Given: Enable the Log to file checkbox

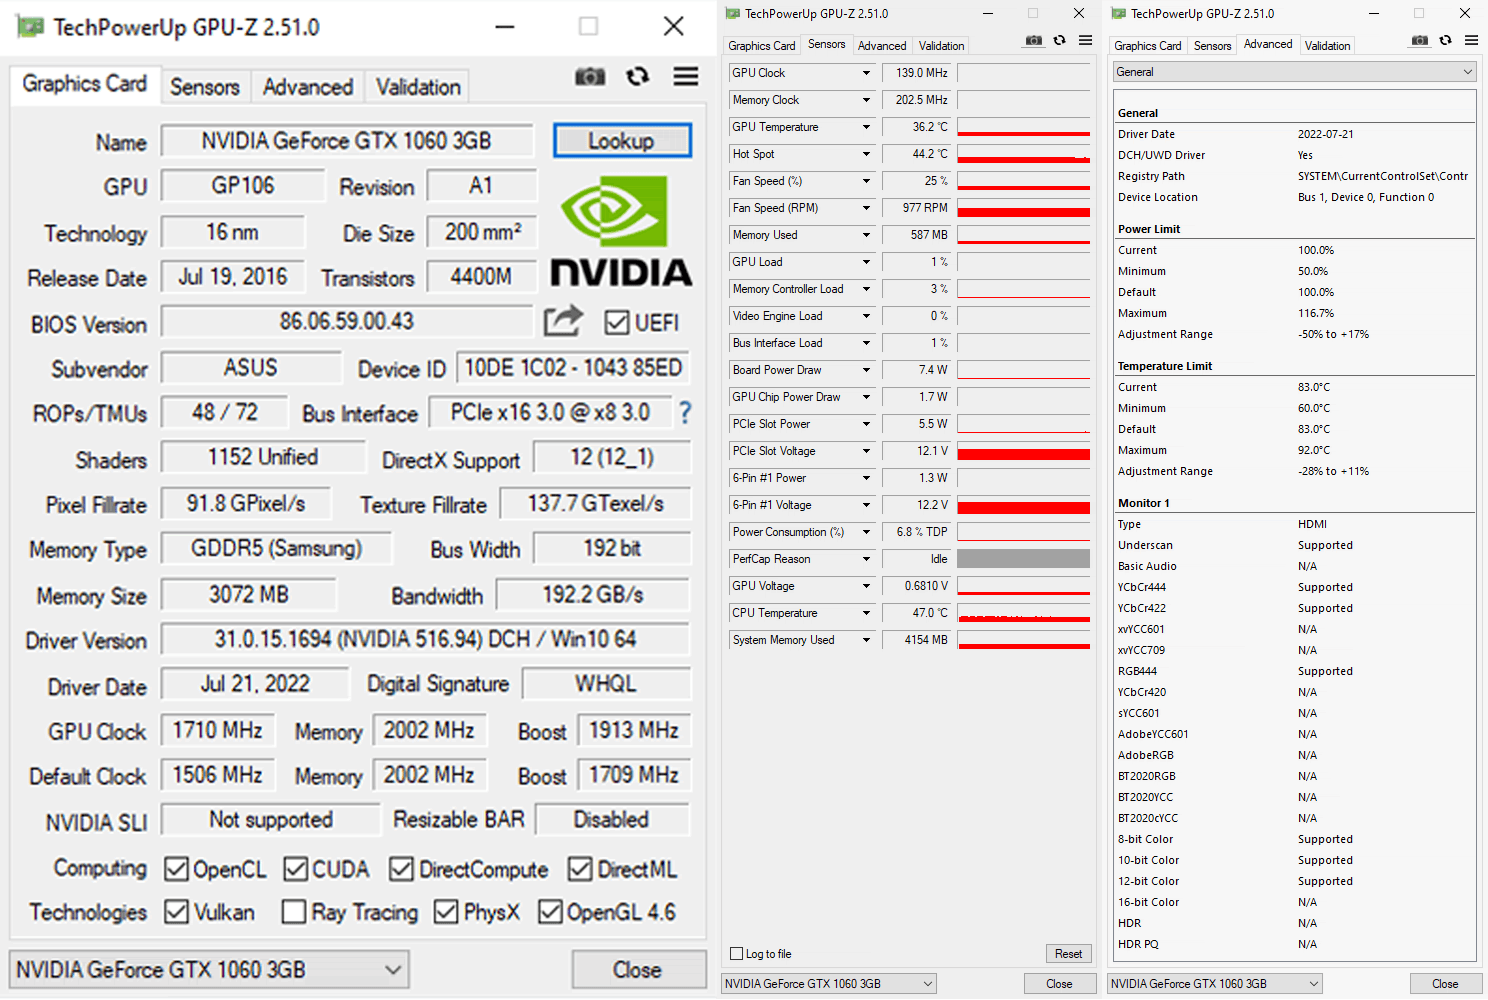Looking at the screenshot, I should 737,954.
